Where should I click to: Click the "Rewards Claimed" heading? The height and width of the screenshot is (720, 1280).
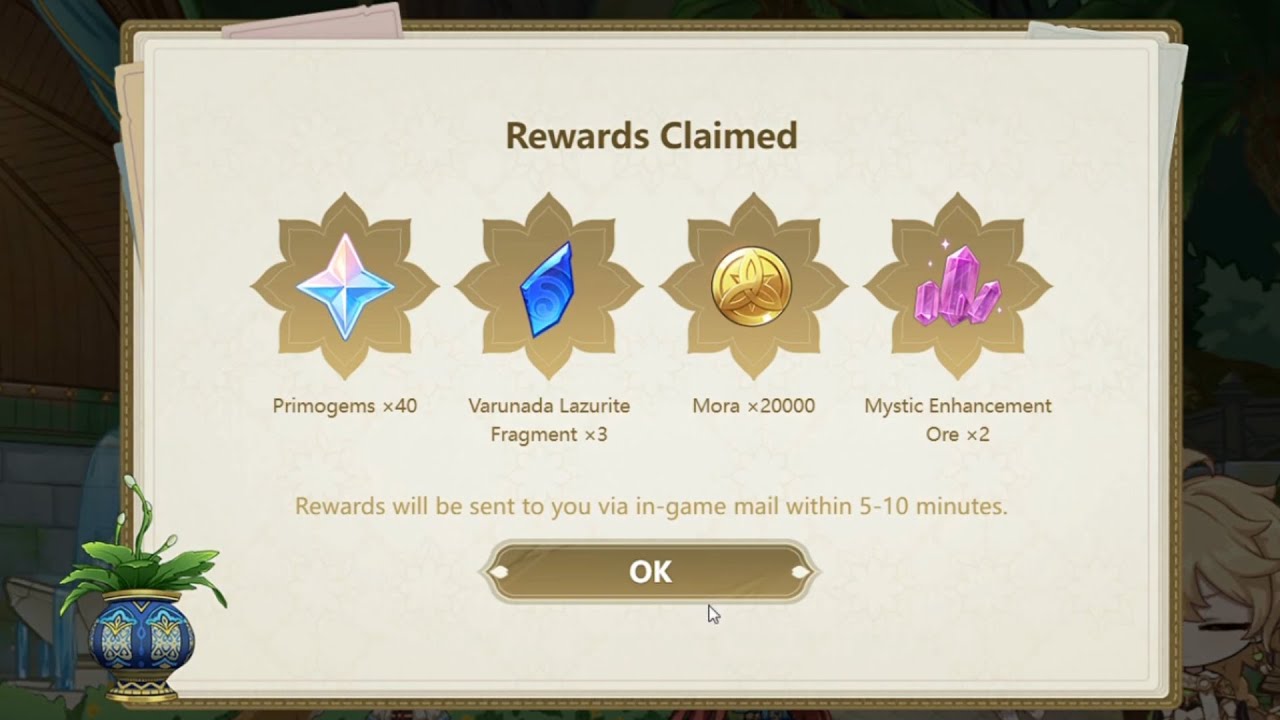pos(651,135)
